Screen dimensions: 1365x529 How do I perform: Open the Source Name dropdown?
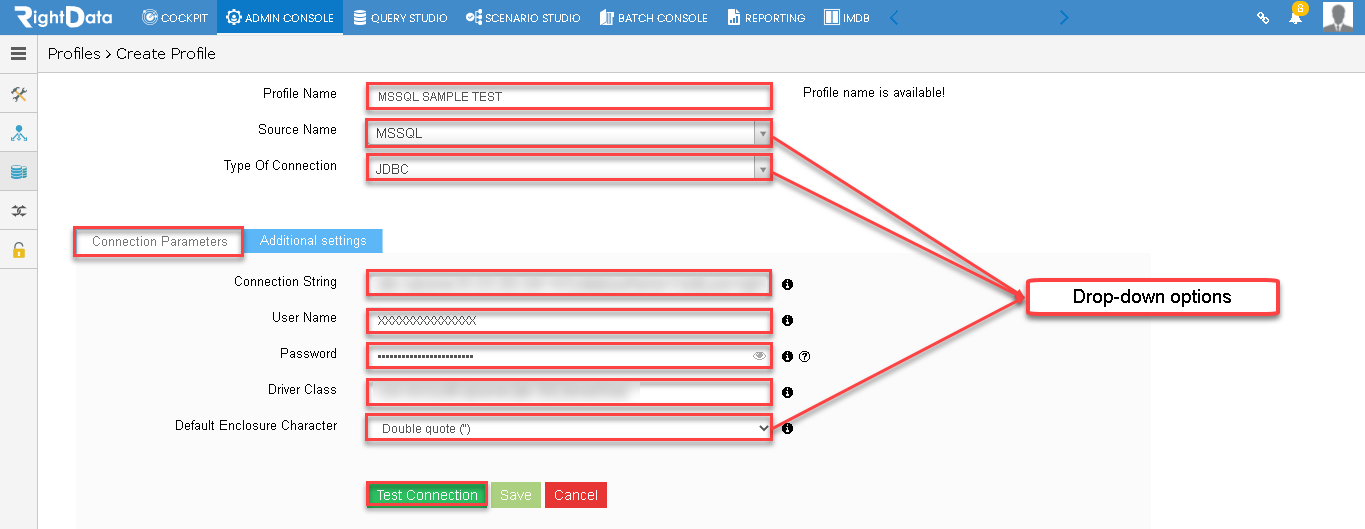point(569,133)
